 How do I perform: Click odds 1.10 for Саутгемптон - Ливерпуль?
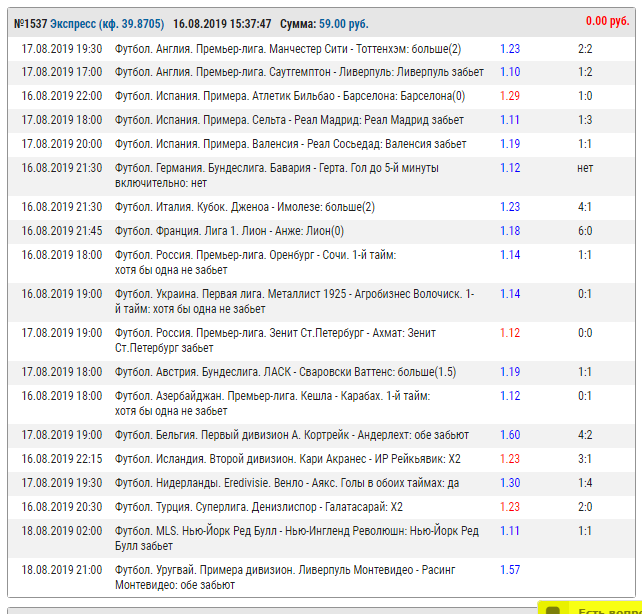[510, 72]
